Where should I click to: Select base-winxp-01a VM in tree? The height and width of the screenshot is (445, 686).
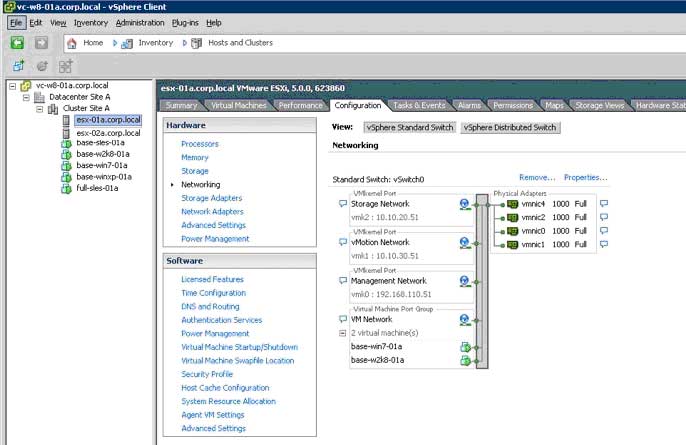pyautogui.click(x=104, y=177)
